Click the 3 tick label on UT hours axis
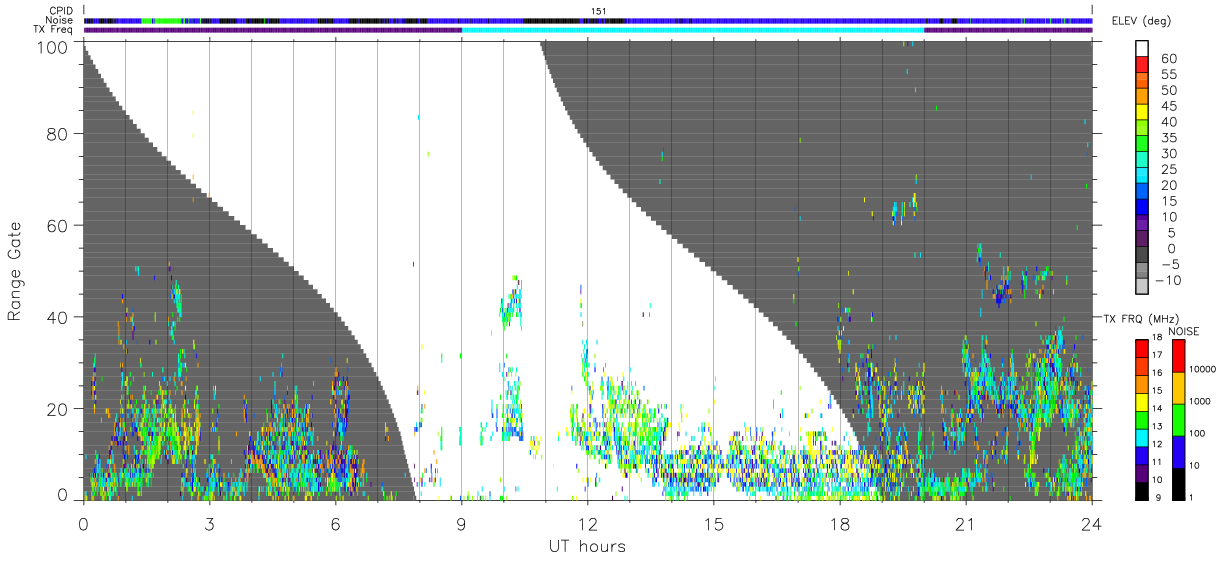1228x567 pixels. point(209,524)
